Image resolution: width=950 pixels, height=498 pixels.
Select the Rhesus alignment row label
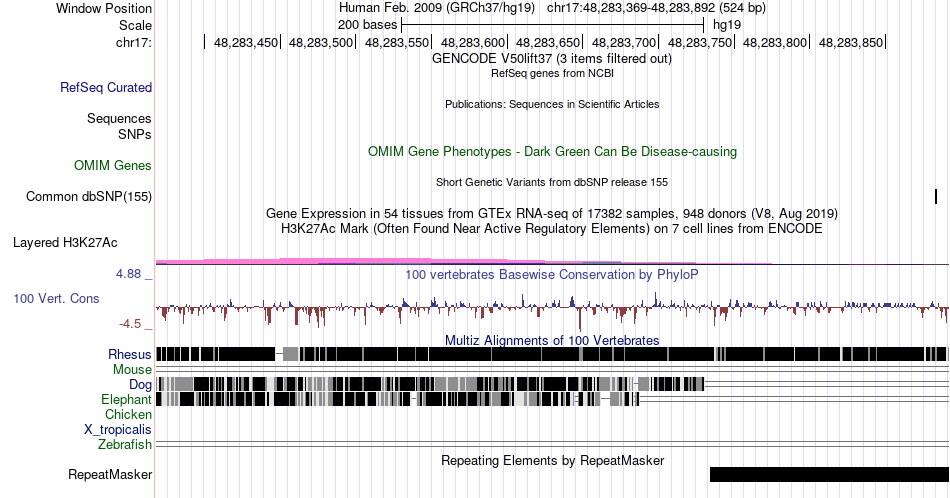click(x=130, y=354)
